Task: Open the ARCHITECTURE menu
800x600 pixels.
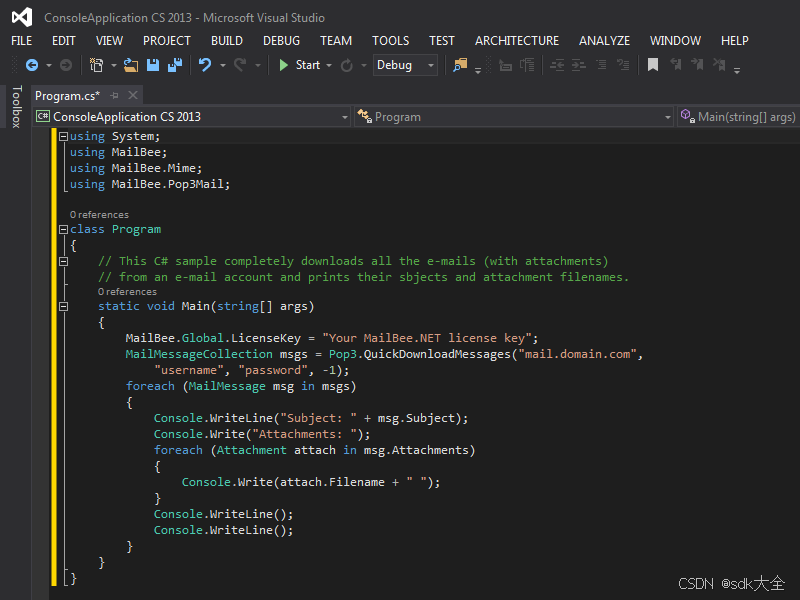Action: (x=517, y=41)
